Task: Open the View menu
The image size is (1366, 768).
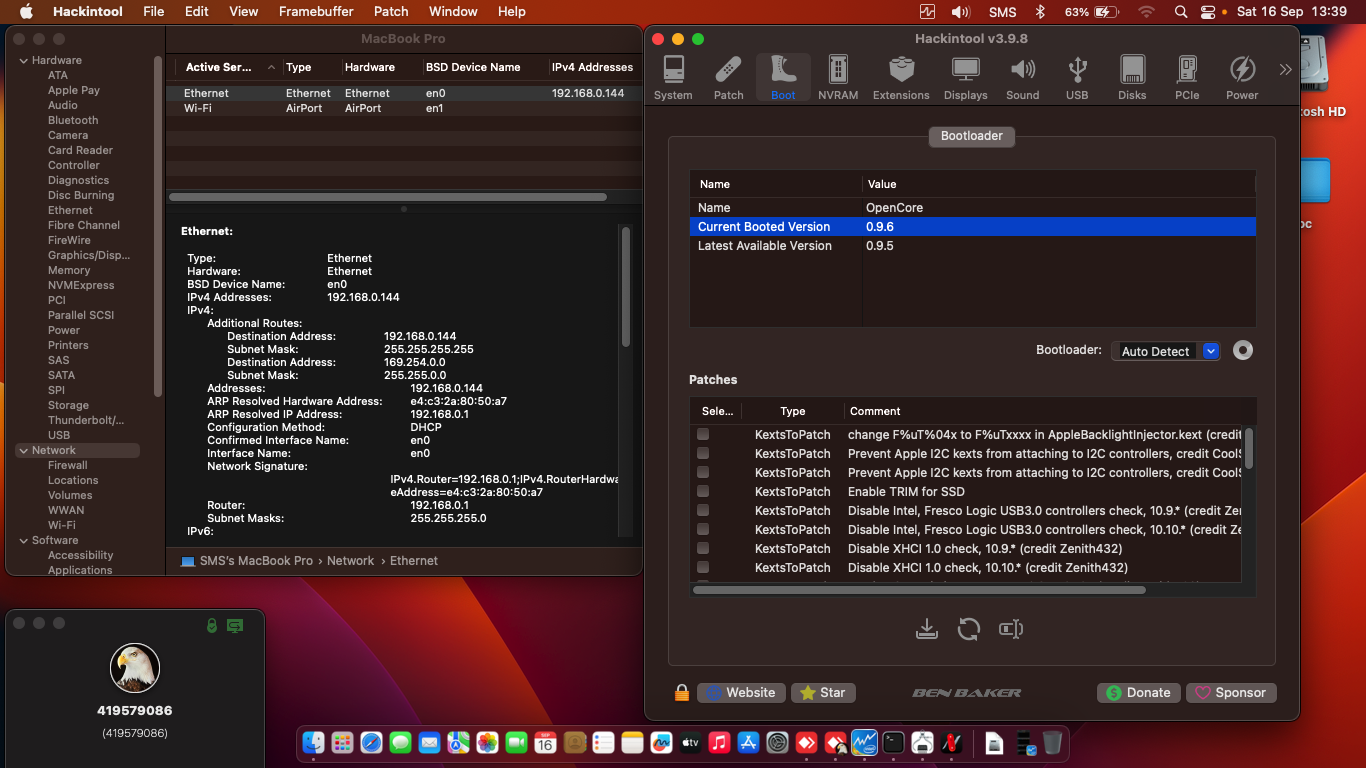Action: tap(243, 12)
